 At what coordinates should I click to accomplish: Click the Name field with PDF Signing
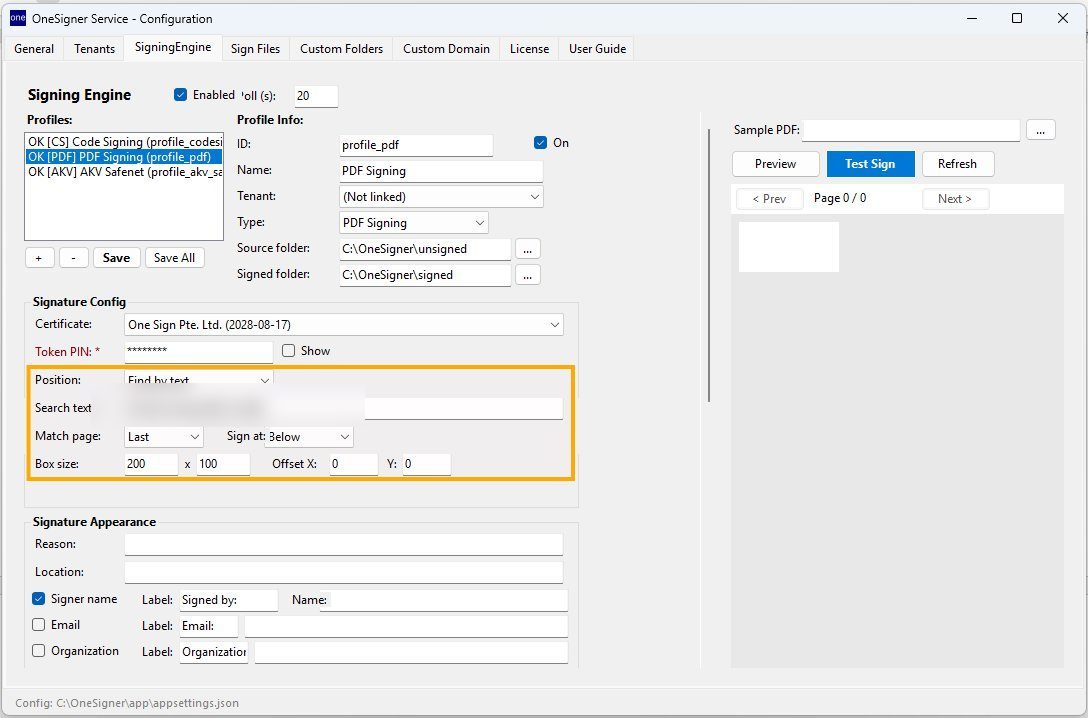tap(441, 171)
